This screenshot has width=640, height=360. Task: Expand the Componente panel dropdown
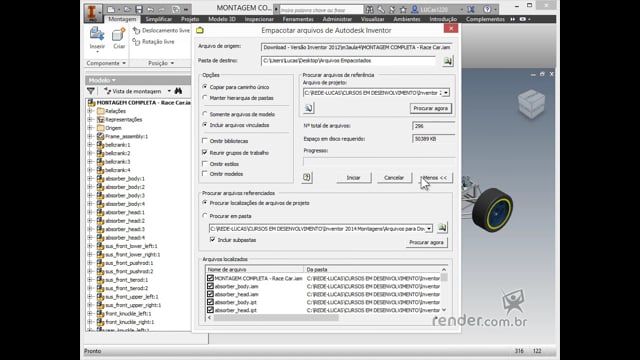click(124, 63)
